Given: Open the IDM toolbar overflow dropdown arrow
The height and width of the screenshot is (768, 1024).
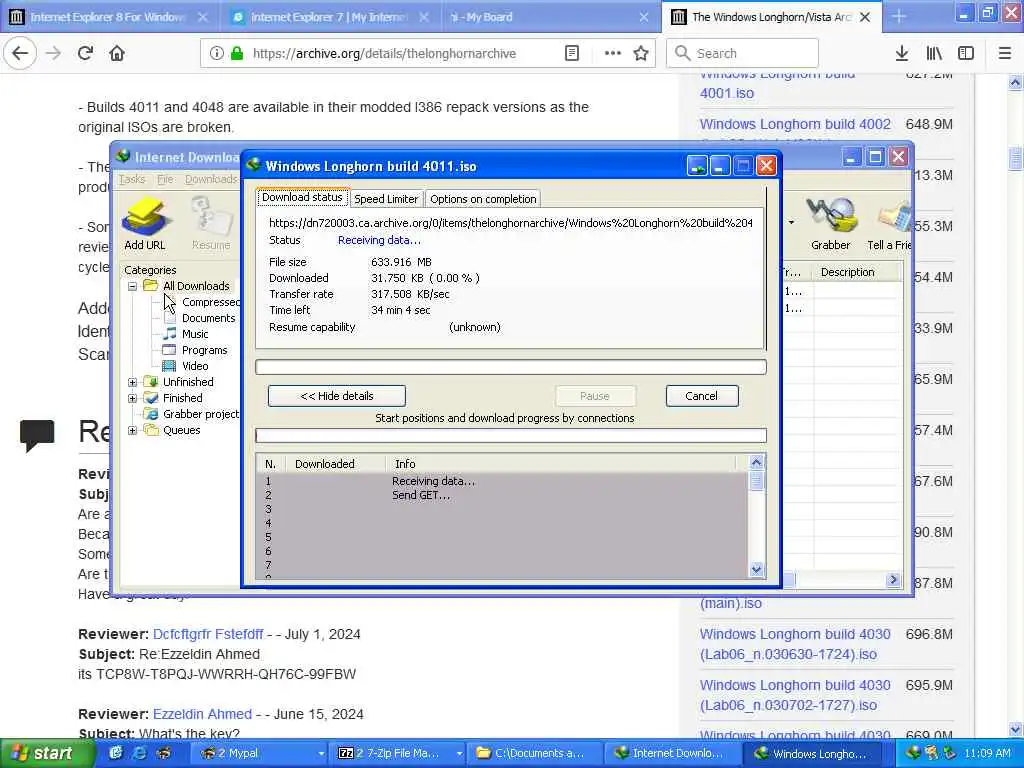Looking at the screenshot, I should coord(791,223).
